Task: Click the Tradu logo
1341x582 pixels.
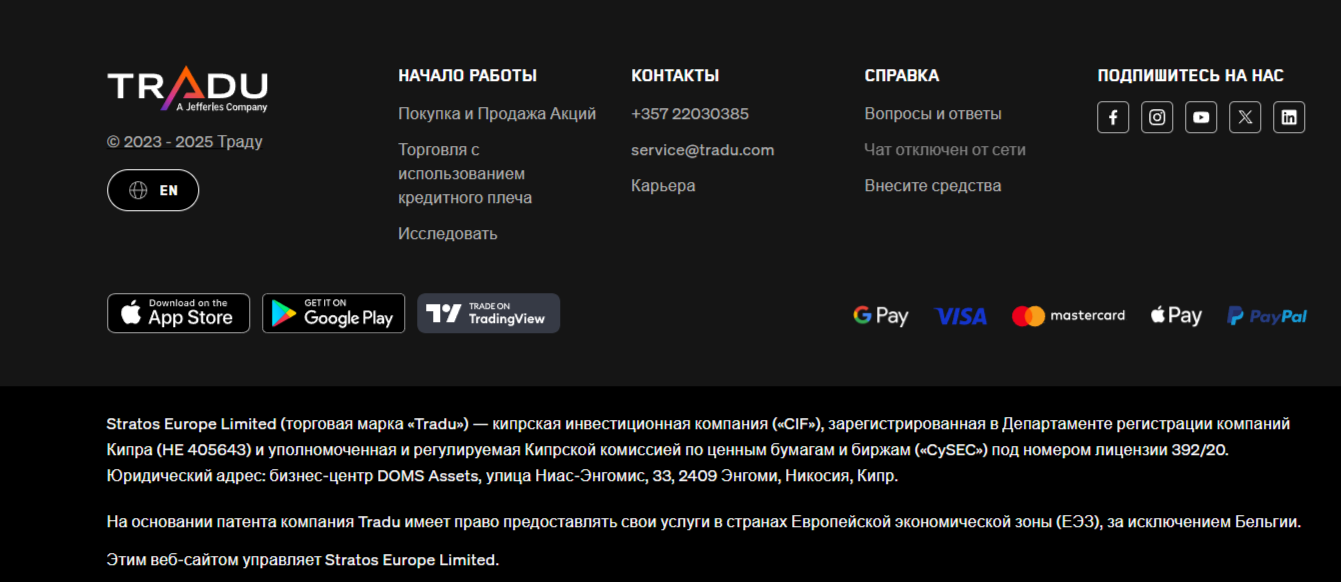Action: pyautogui.click(x=187, y=90)
